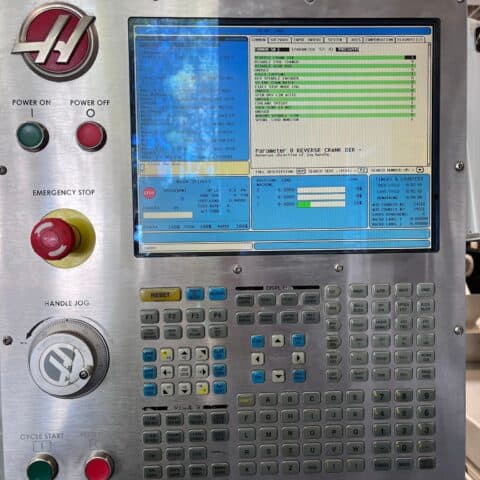Tap the cursor up arrow key
This screenshot has width=480, height=480.
[x=278, y=341]
